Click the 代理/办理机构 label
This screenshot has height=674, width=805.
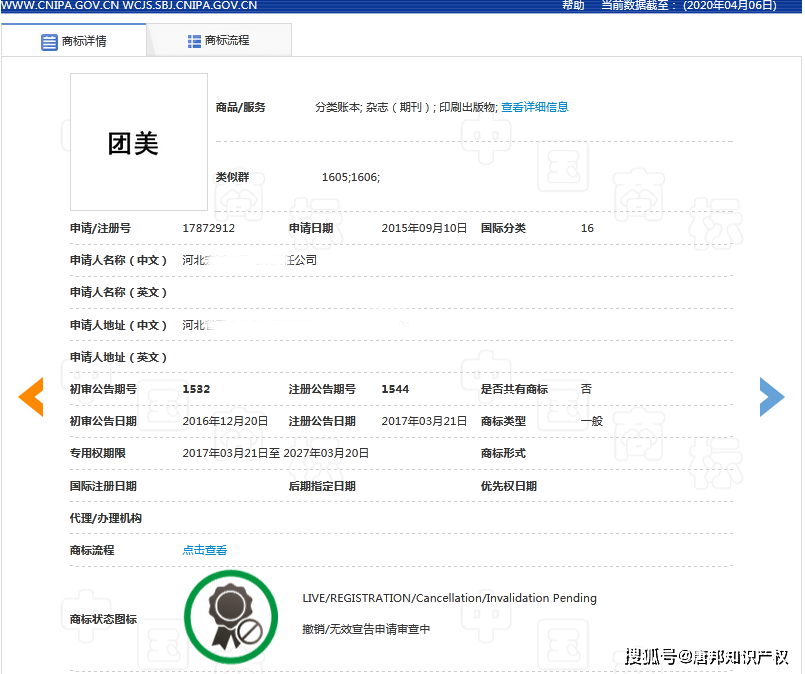pyautogui.click(x=106, y=518)
